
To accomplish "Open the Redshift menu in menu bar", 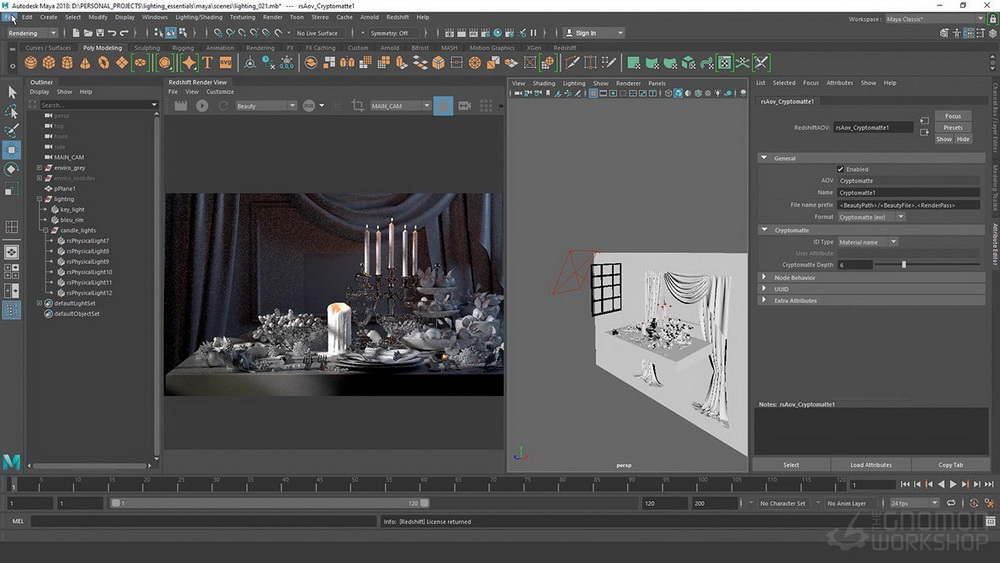I will click(x=397, y=17).
